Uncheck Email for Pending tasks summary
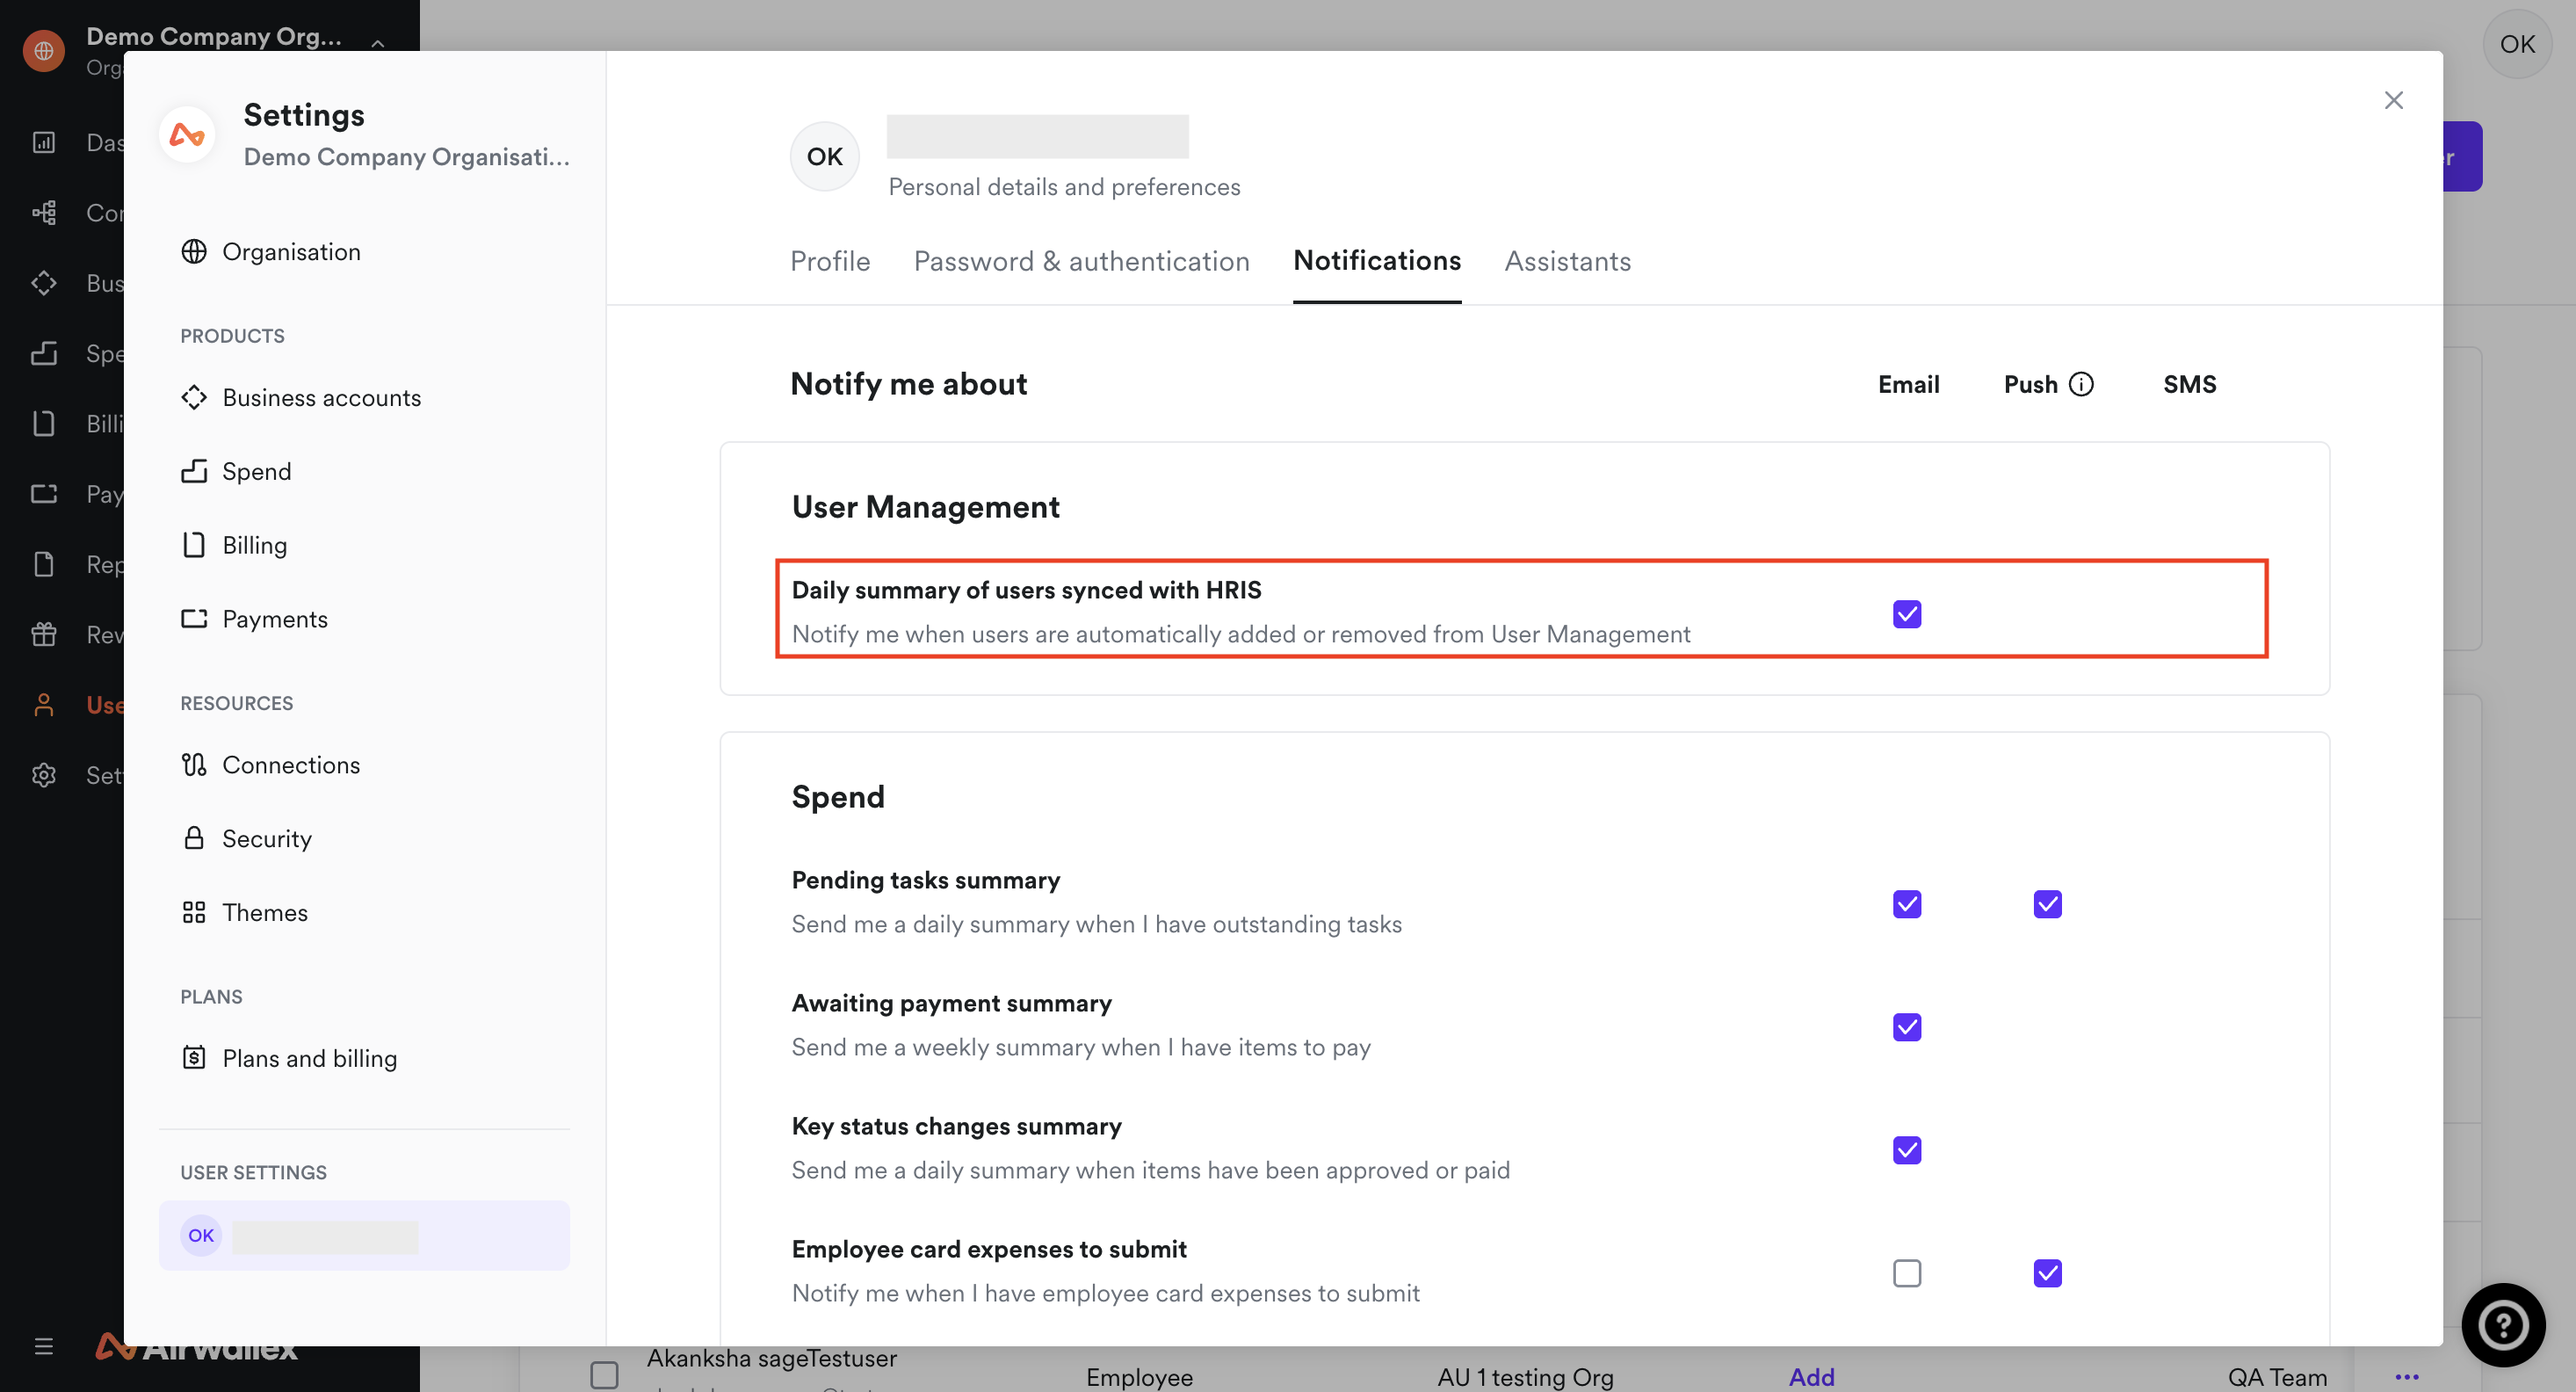2576x1392 pixels. [1907, 904]
